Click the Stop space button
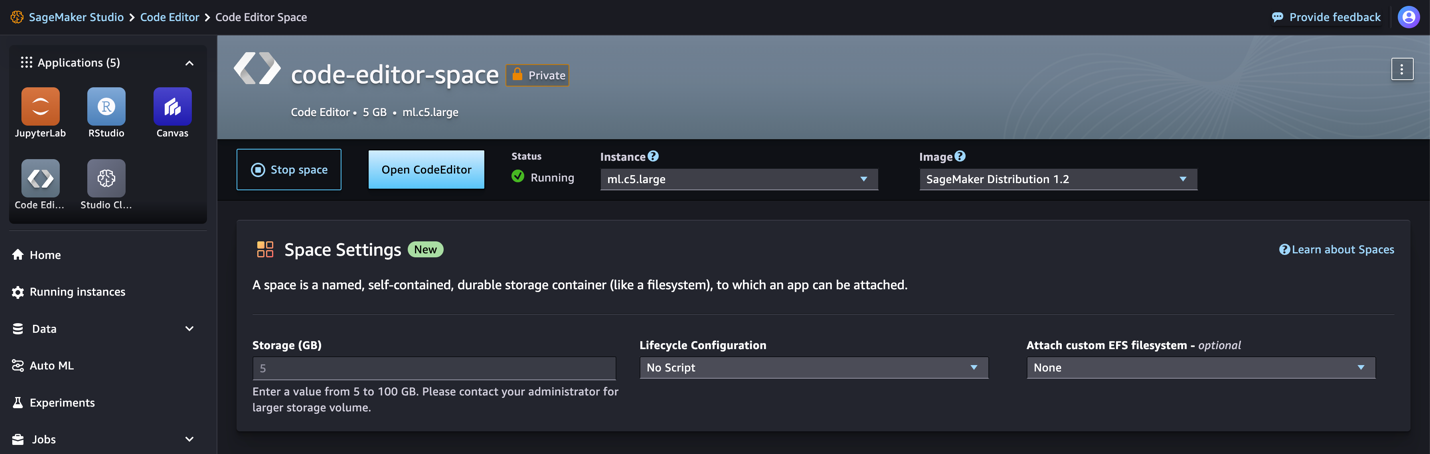Screen dimensions: 1430x454 coord(289,170)
